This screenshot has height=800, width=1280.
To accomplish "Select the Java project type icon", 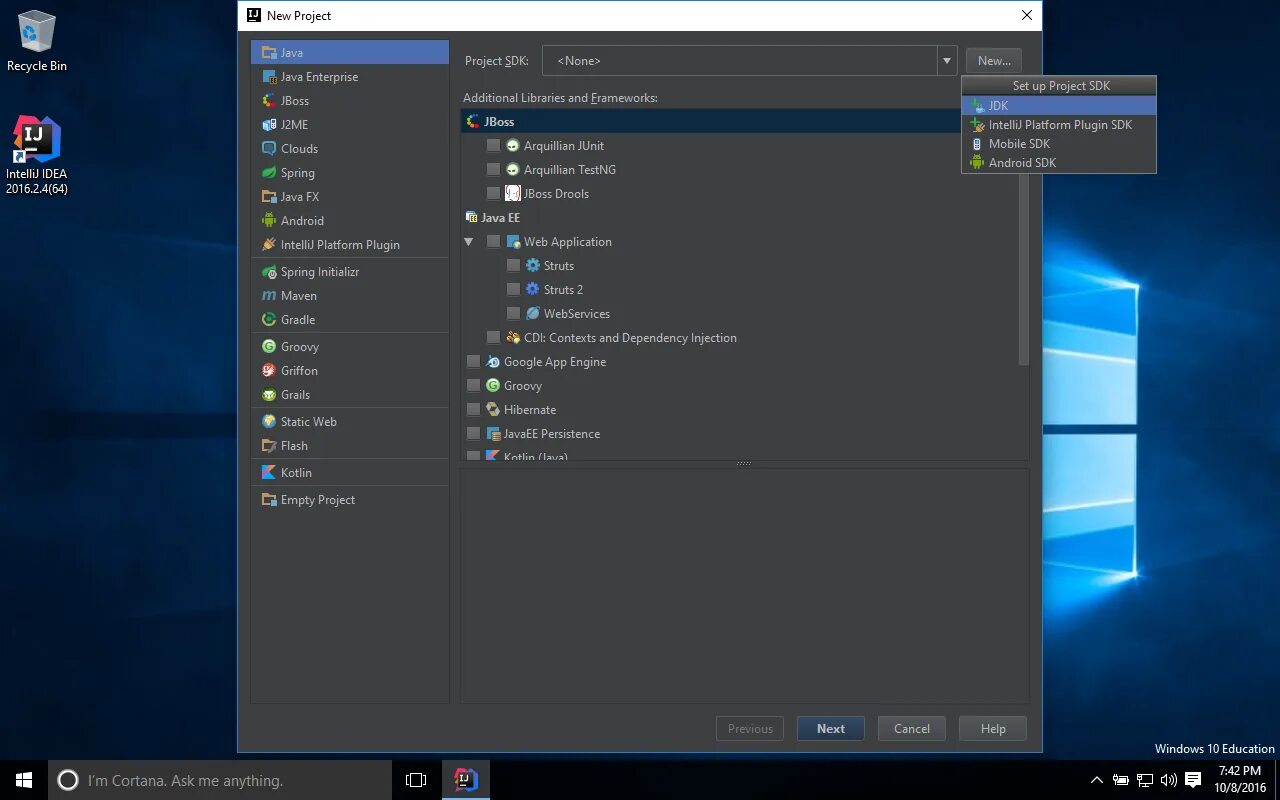I will click(x=269, y=53).
